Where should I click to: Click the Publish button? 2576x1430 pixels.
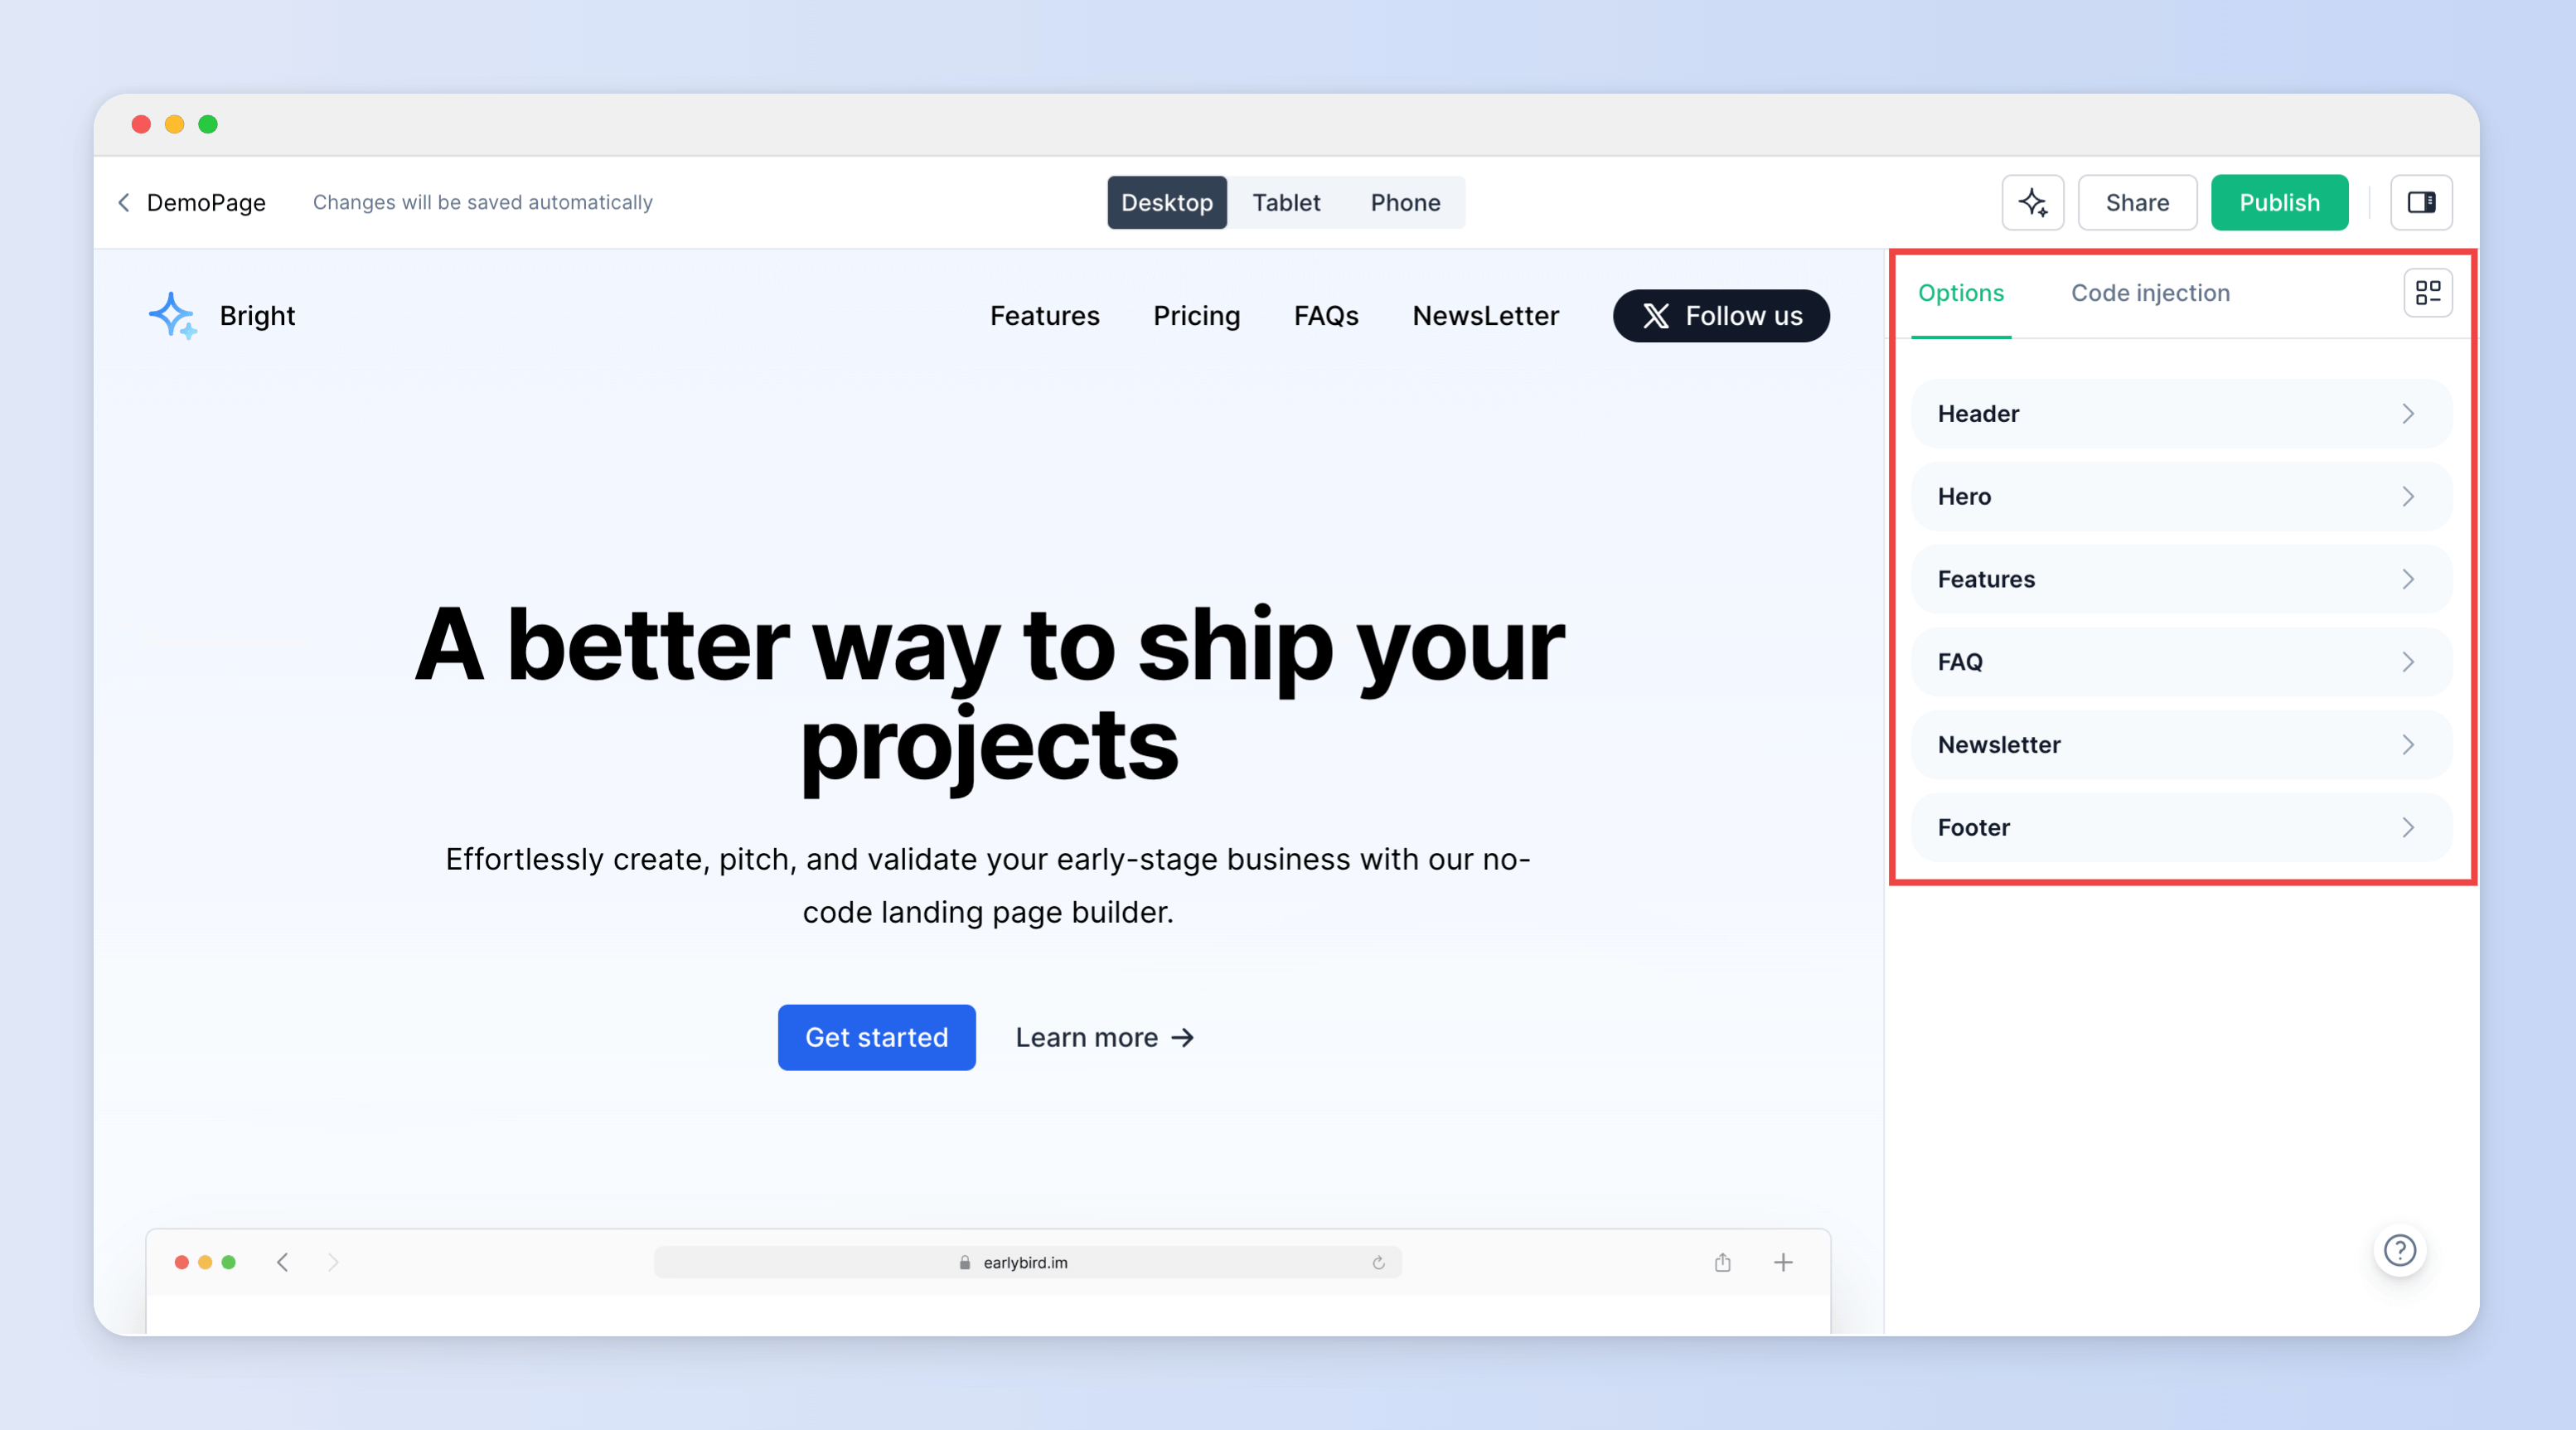[x=2278, y=201]
